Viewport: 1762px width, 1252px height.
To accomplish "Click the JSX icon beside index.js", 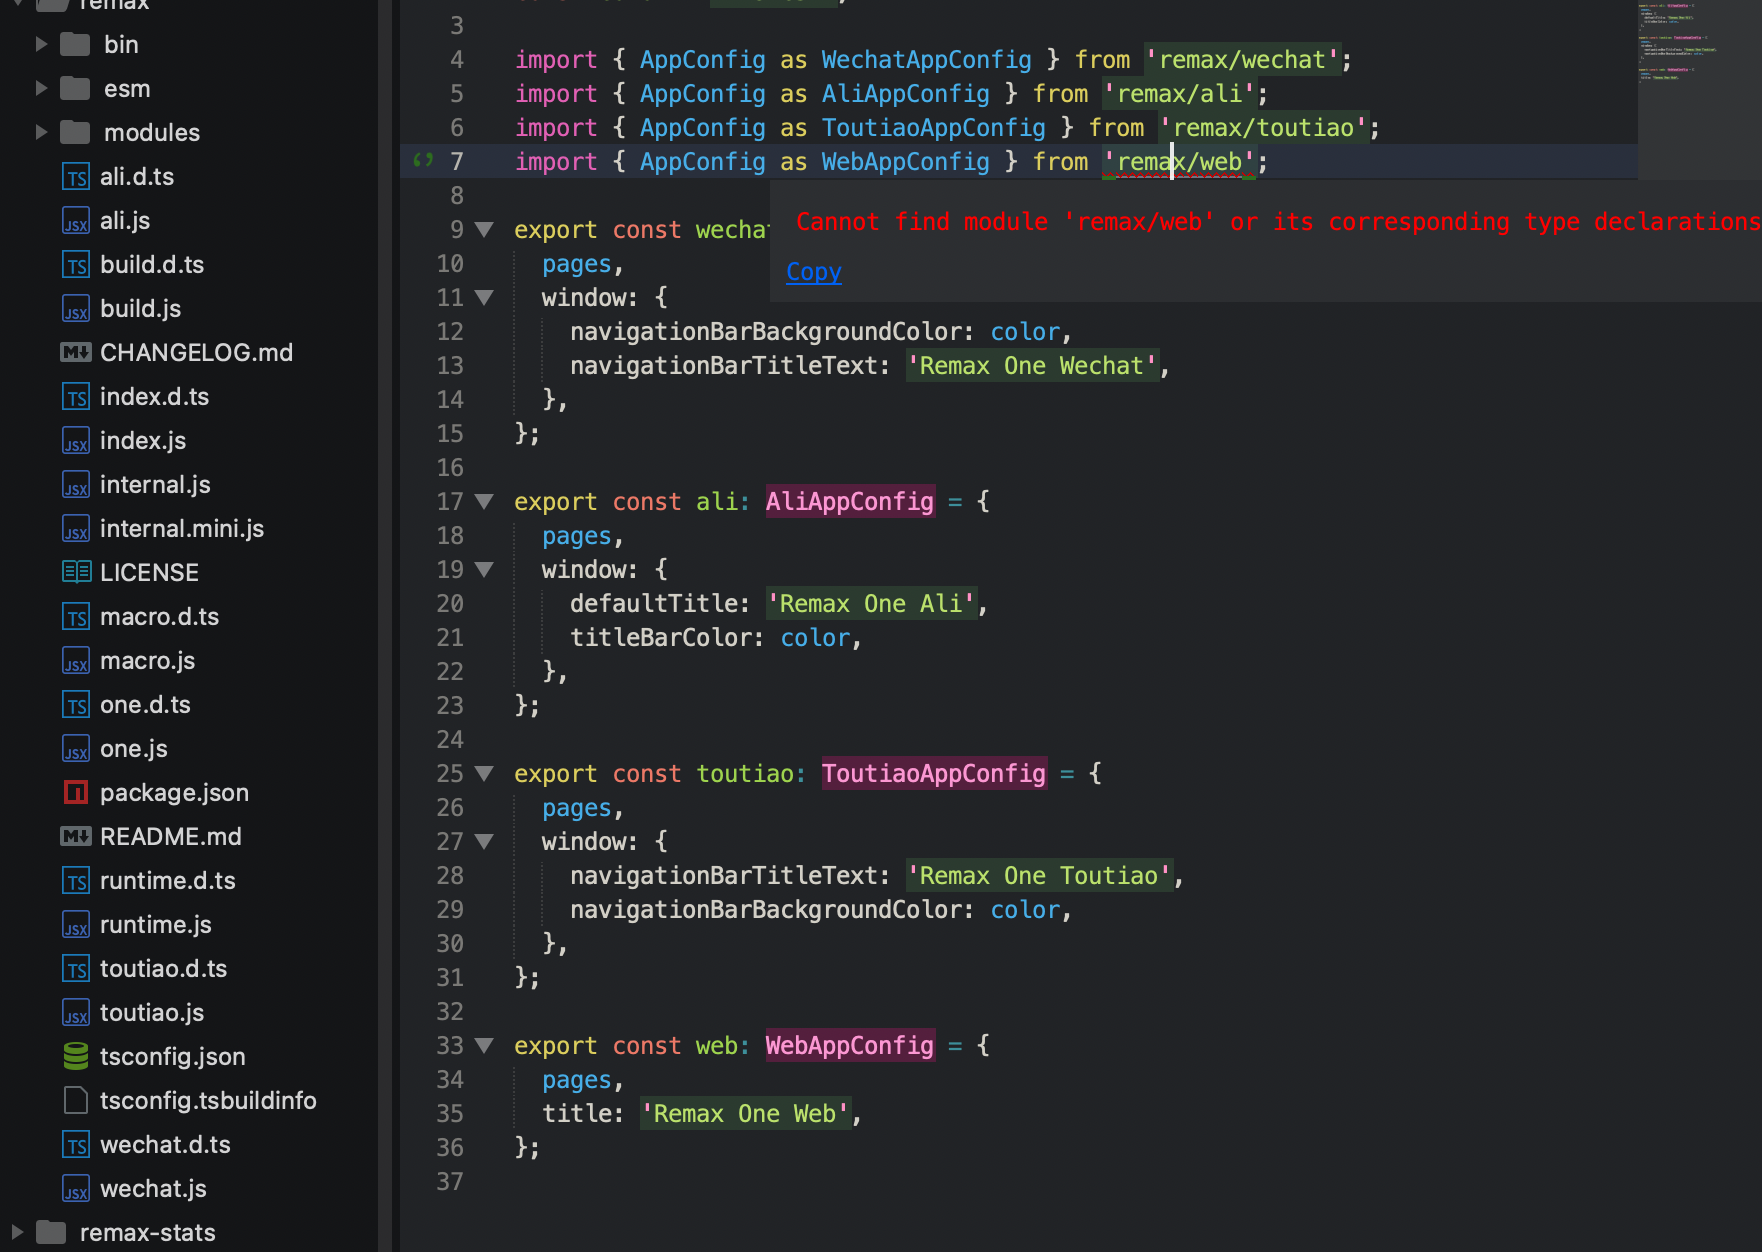I will pyautogui.click(x=76, y=441).
